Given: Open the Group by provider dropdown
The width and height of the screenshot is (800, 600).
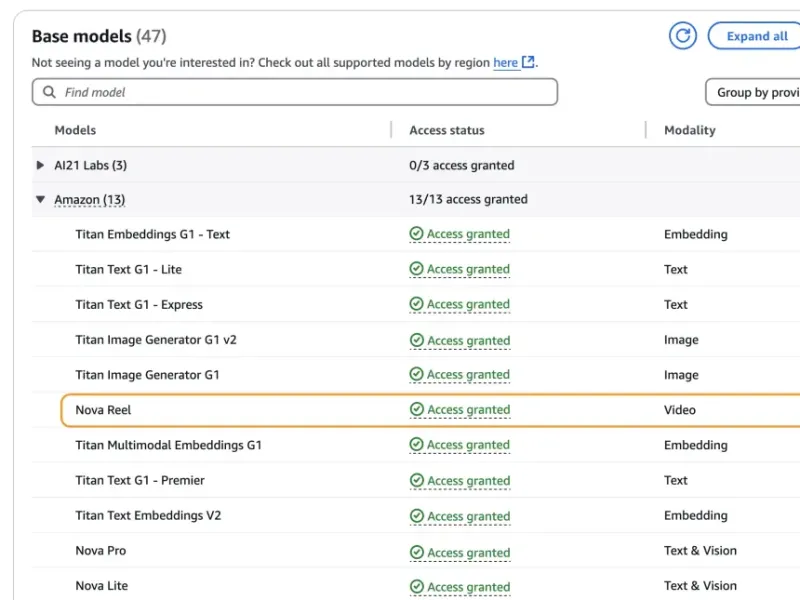Looking at the screenshot, I should 753,92.
